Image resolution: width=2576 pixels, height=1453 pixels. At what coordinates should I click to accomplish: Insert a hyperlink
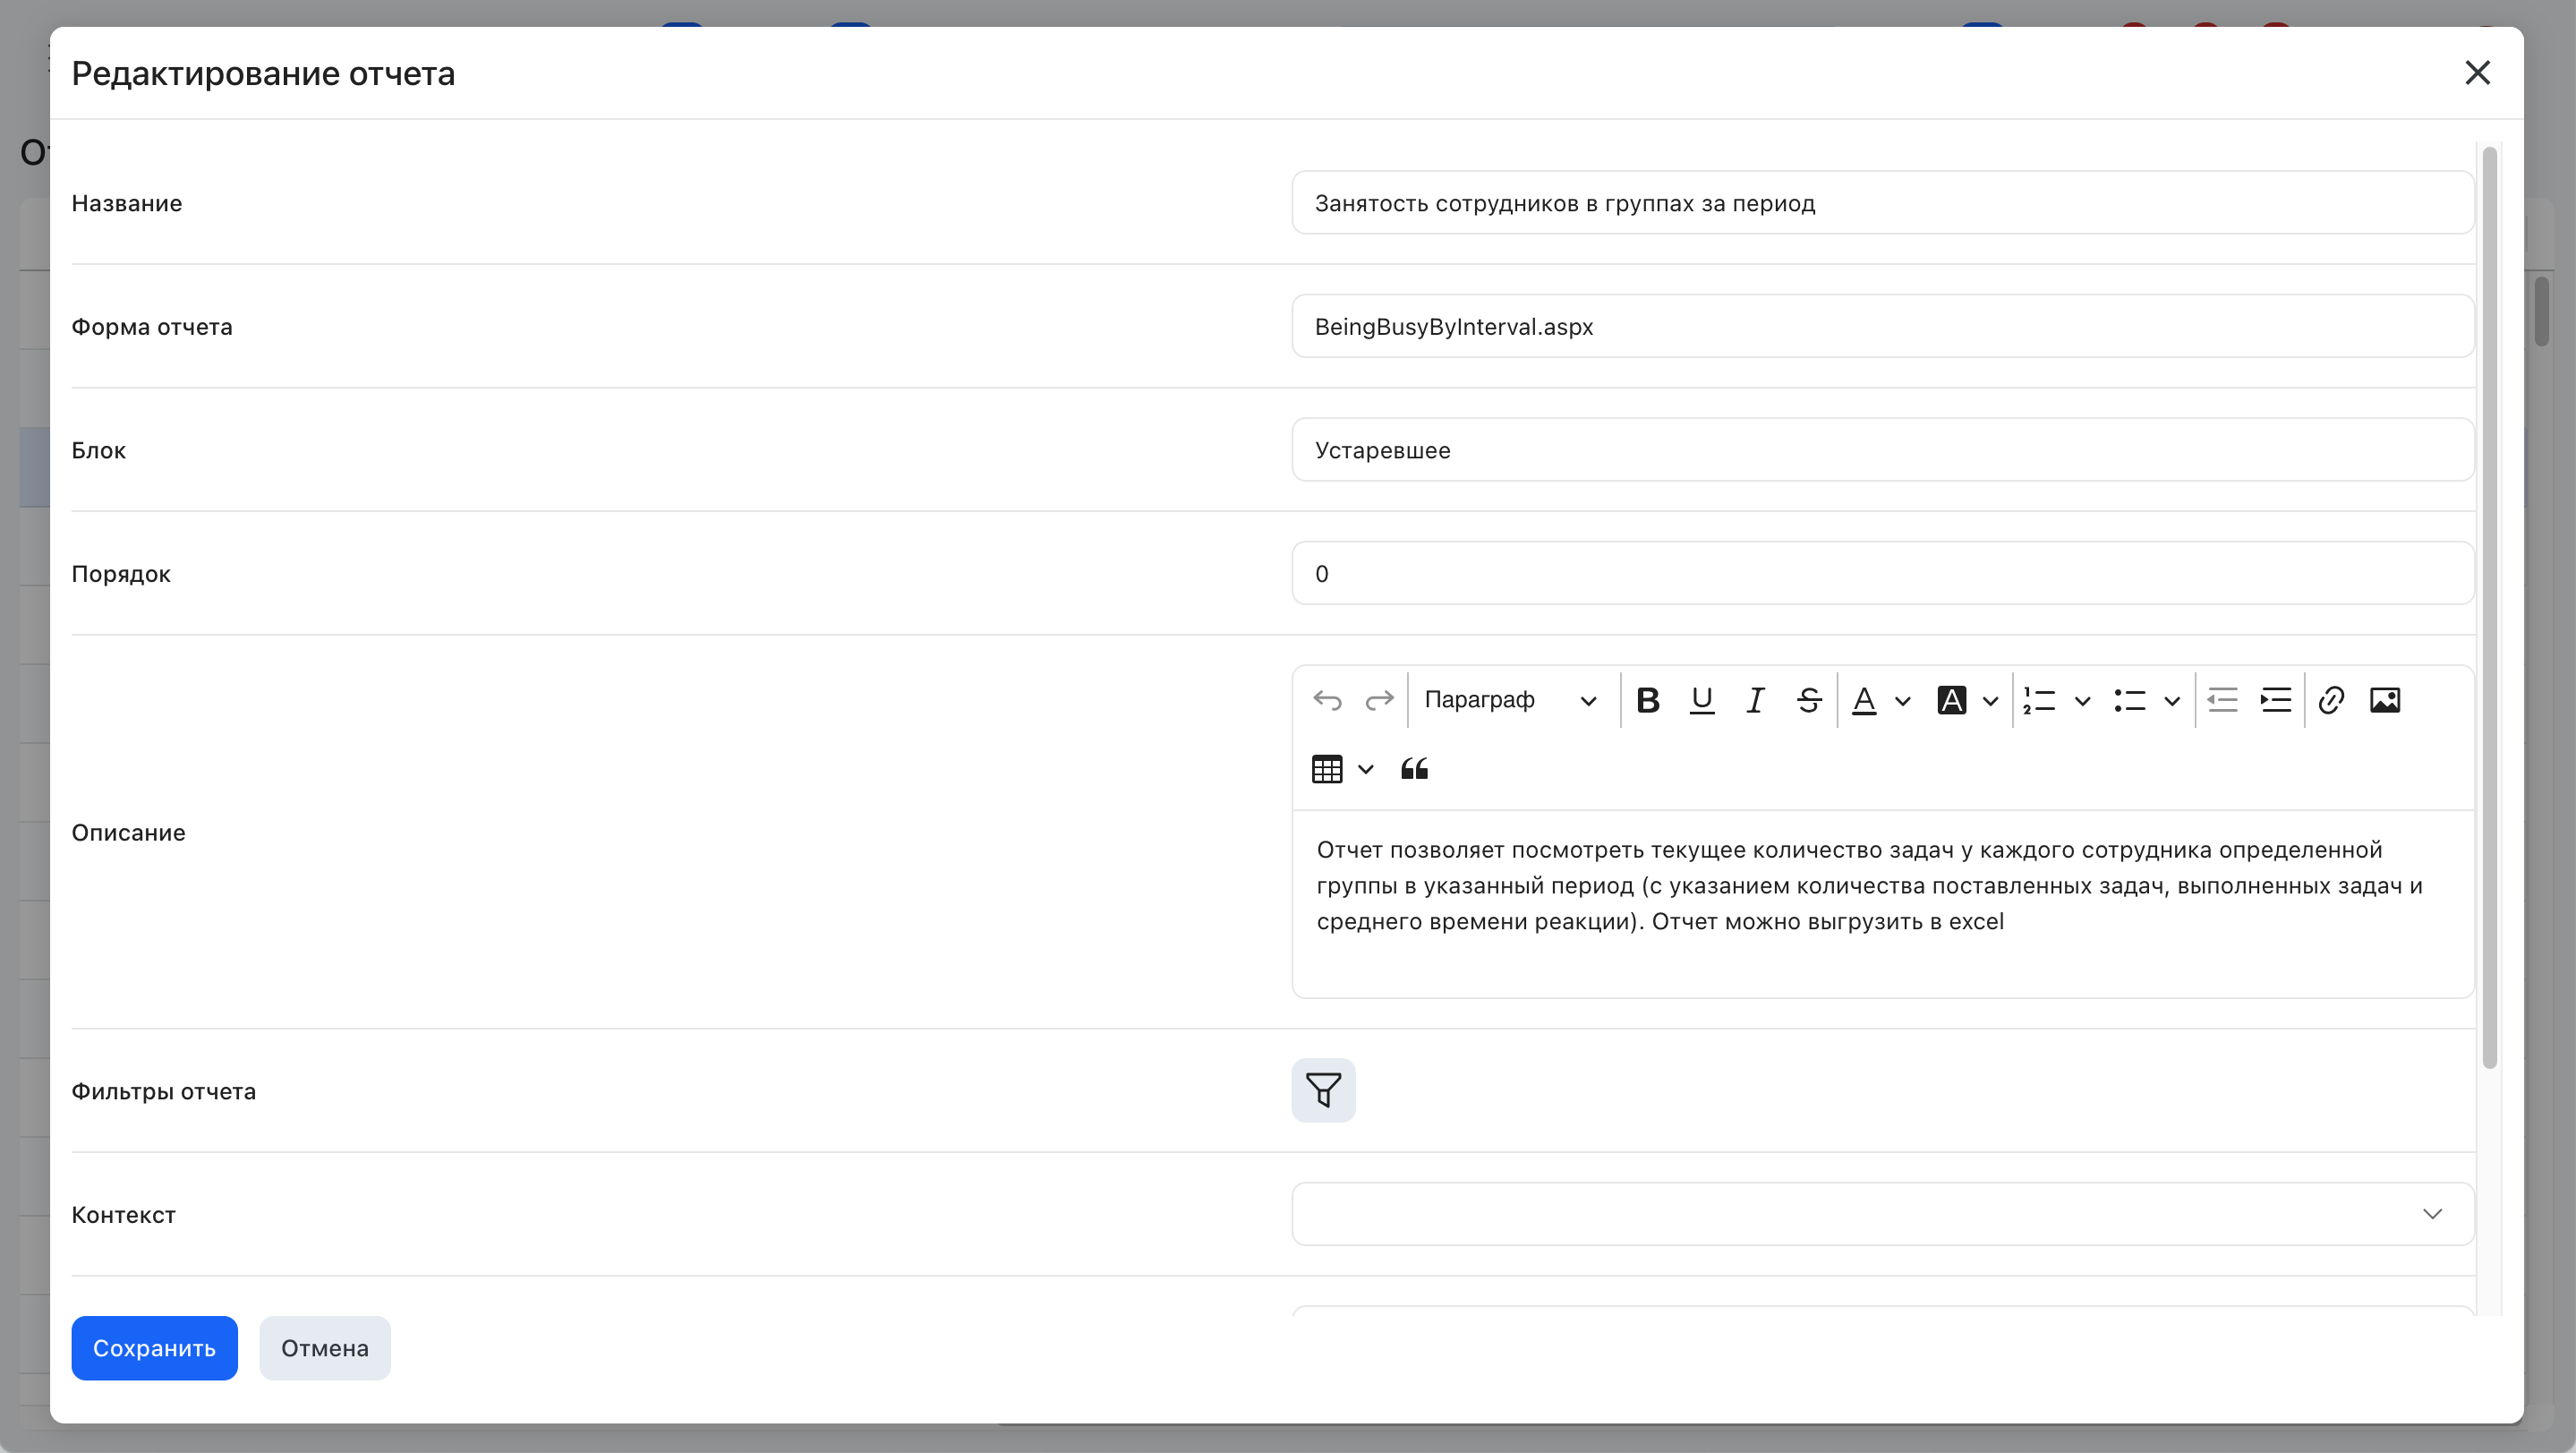coord(2331,700)
